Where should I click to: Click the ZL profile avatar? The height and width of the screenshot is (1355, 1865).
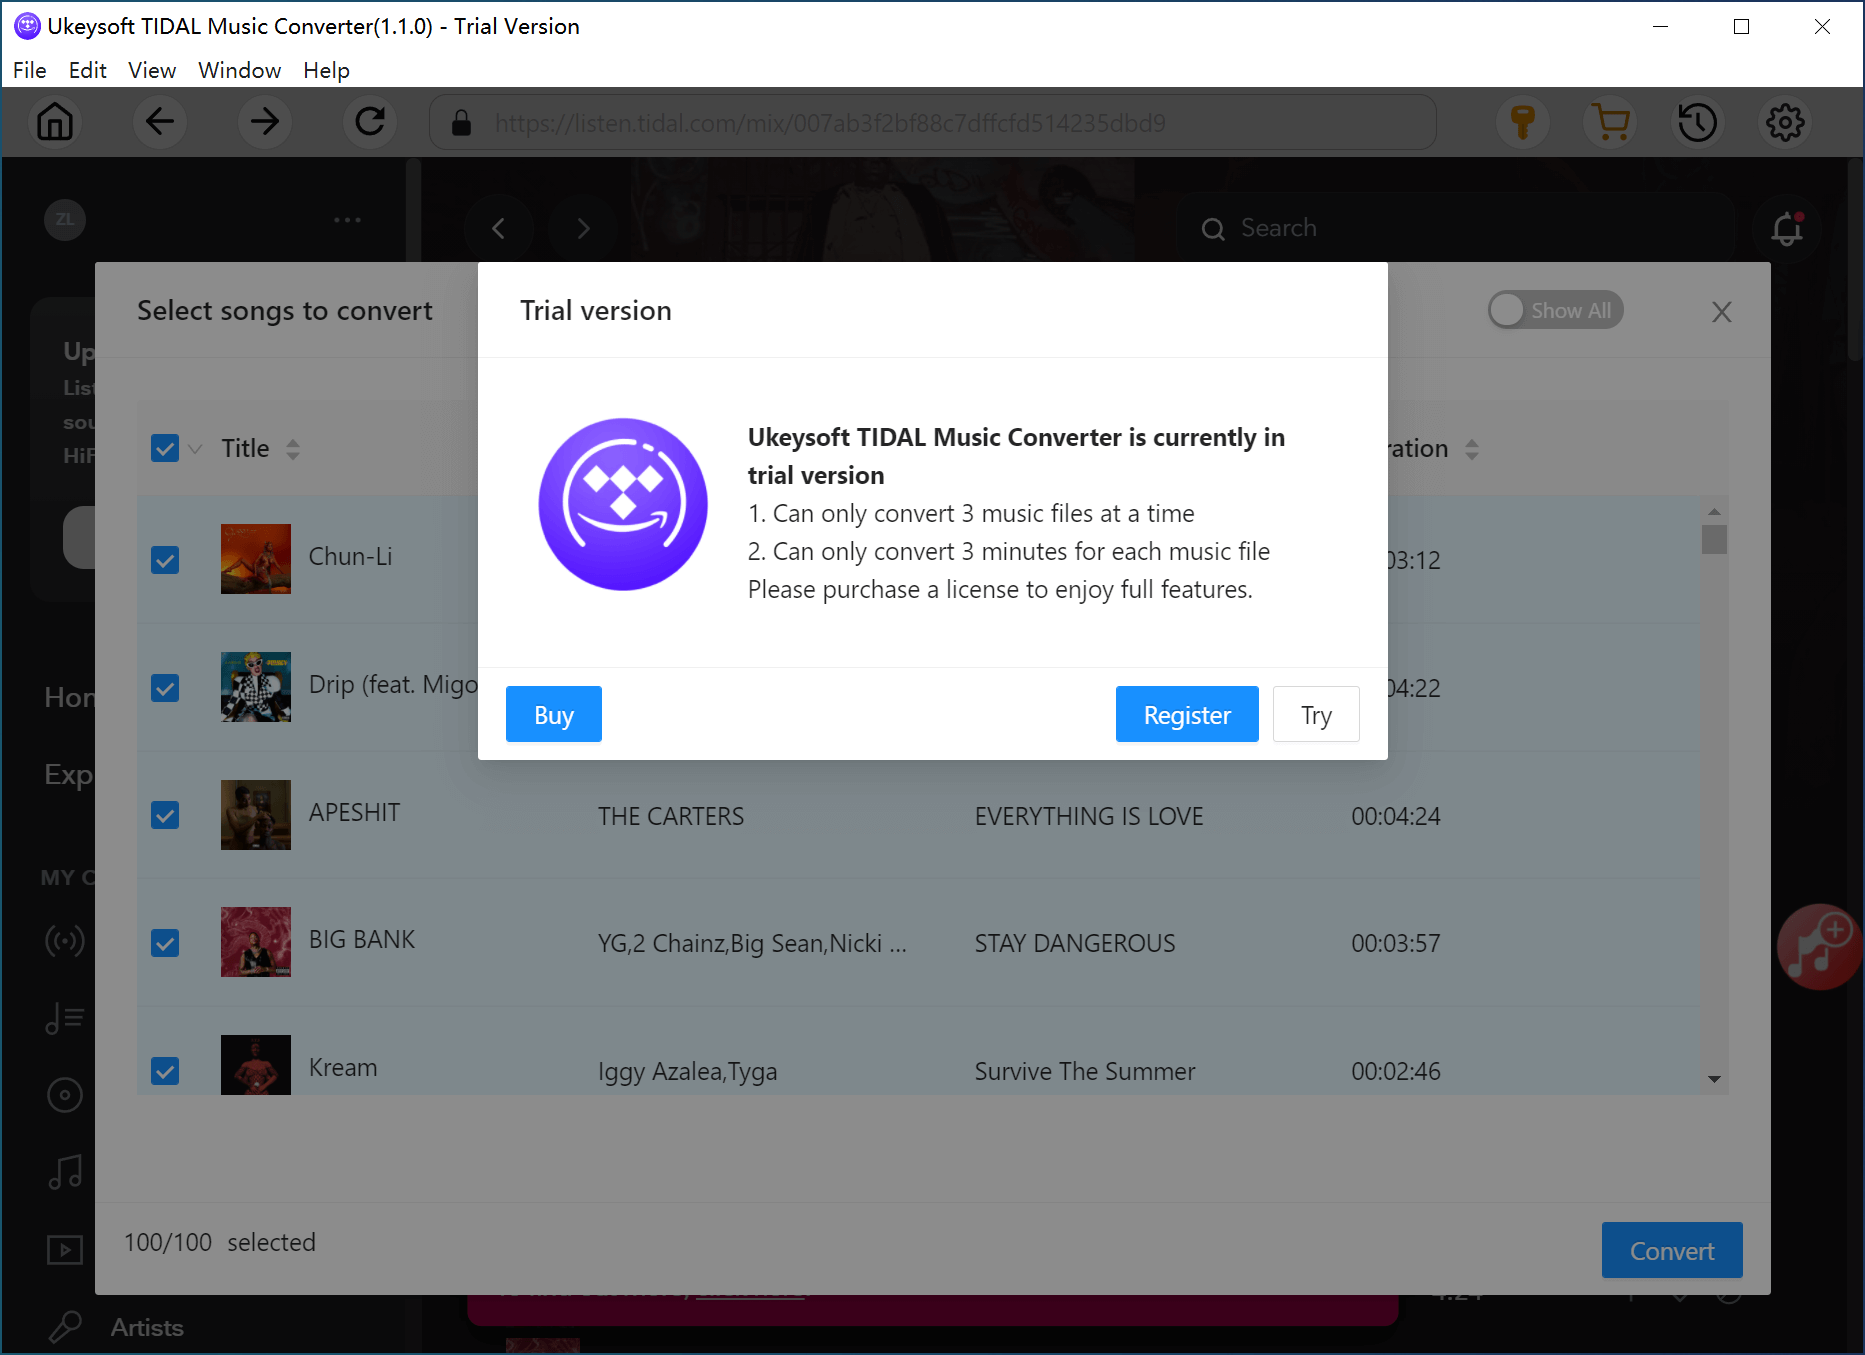(65, 220)
